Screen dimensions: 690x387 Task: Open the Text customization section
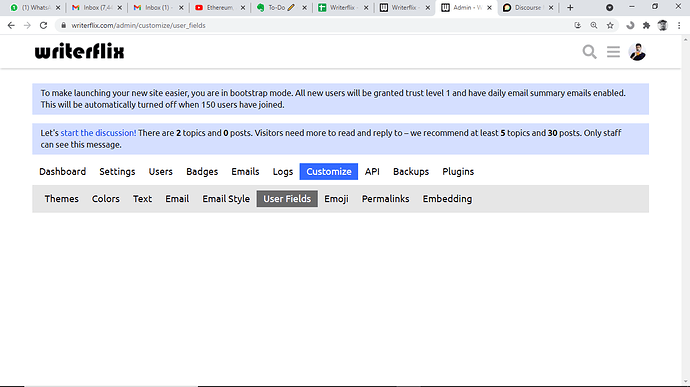tap(142, 199)
